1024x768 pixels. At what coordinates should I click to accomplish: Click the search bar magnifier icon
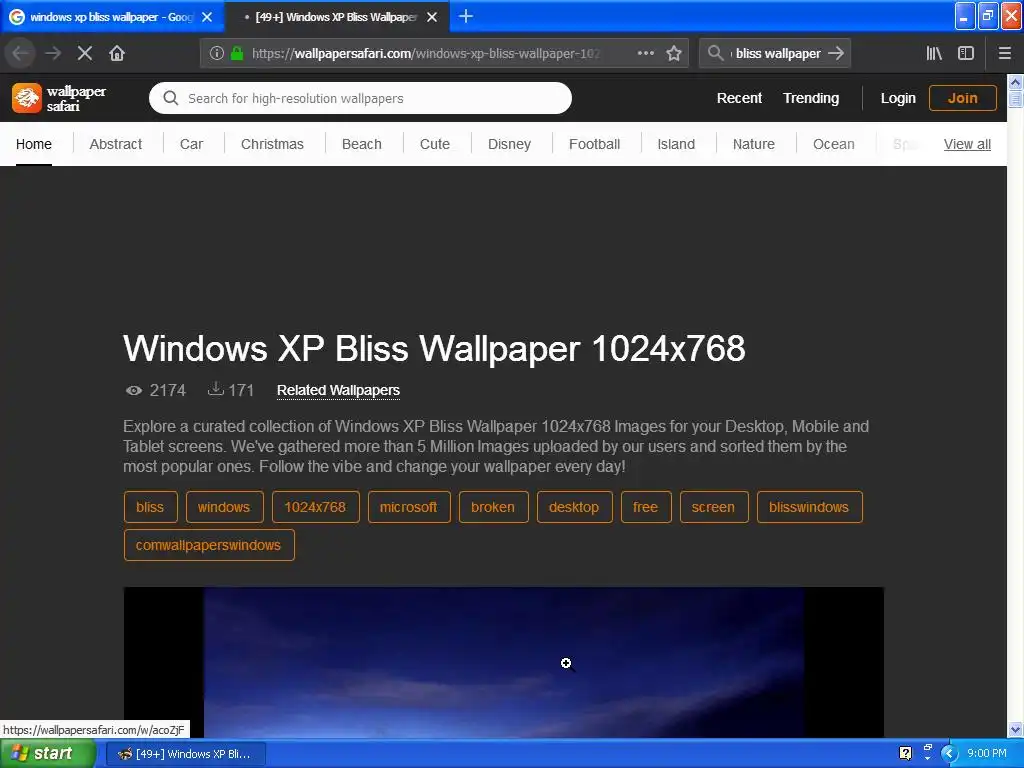click(x=716, y=53)
